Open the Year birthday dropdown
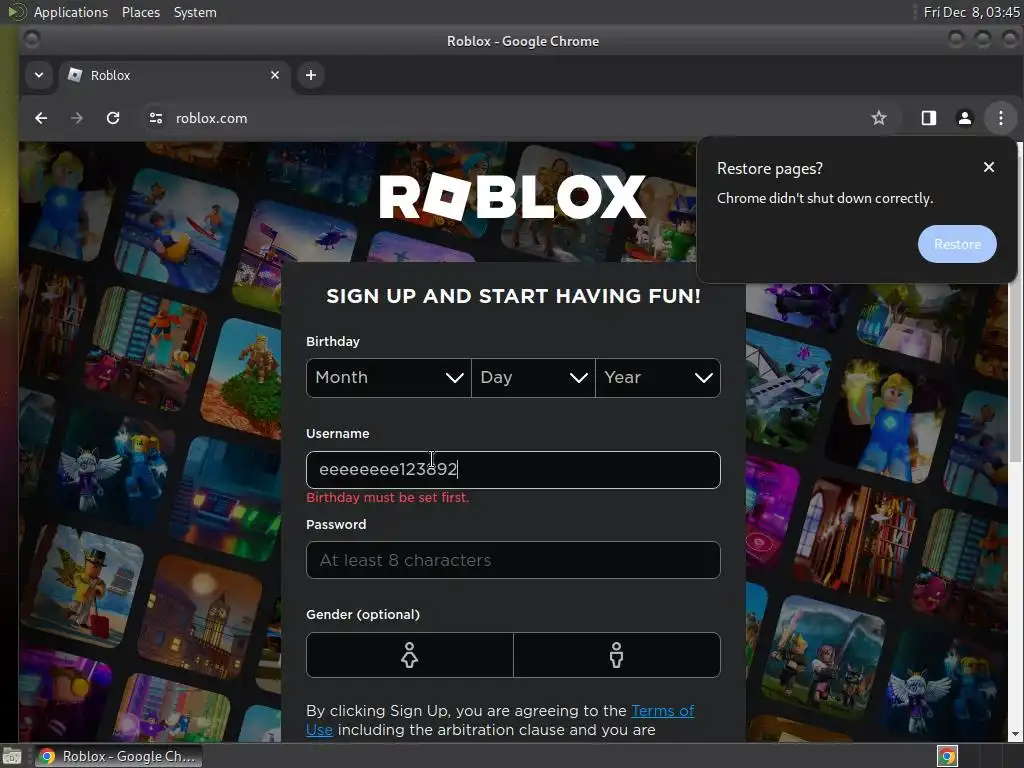The height and width of the screenshot is (768, 1024). click(658, 377)
